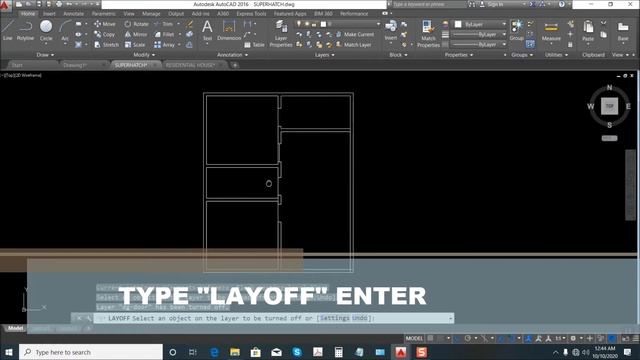Image resolution: width=640 pixels, height=360 pixels.
Task: Click the Base view tool
Action: (x=623, y=31)
